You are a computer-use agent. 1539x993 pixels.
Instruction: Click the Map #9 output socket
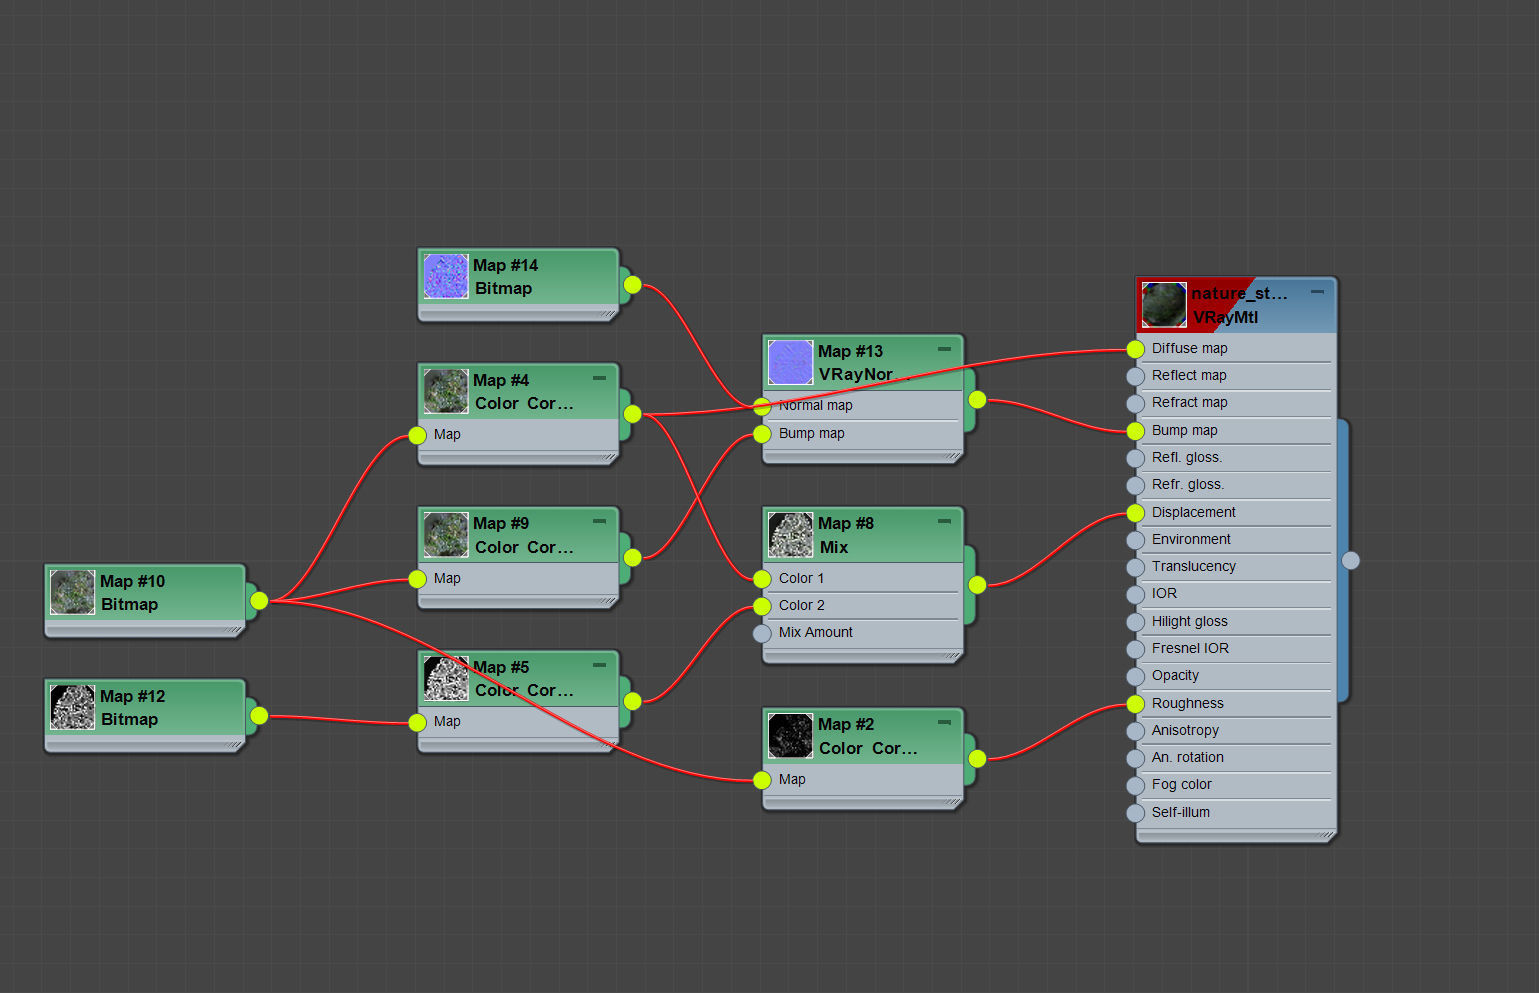[x=632, y=557]
